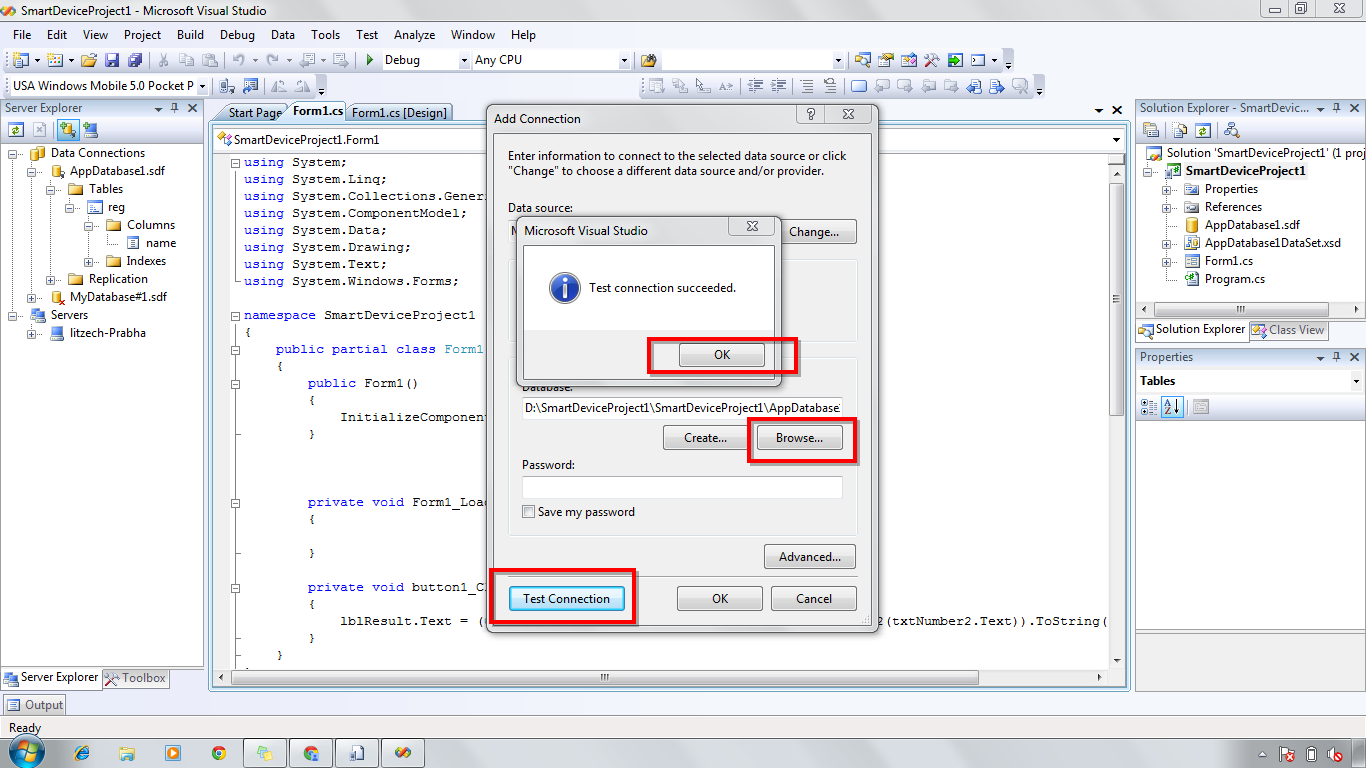
Task: Refresh the Server Explorer
Action: click(x=15, y=129)
